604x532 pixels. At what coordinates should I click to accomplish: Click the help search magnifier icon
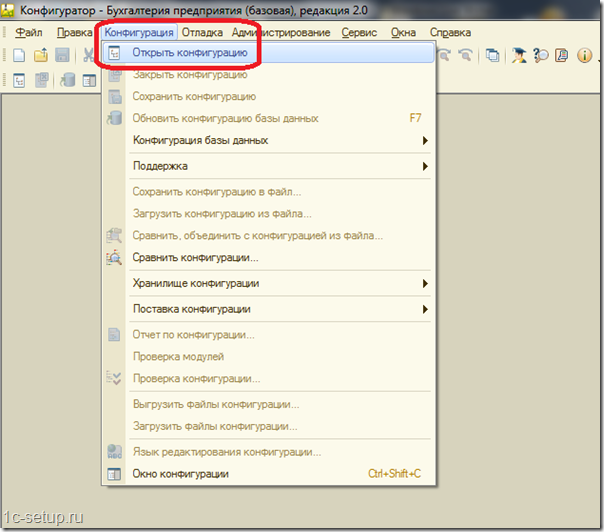(540, 55)
